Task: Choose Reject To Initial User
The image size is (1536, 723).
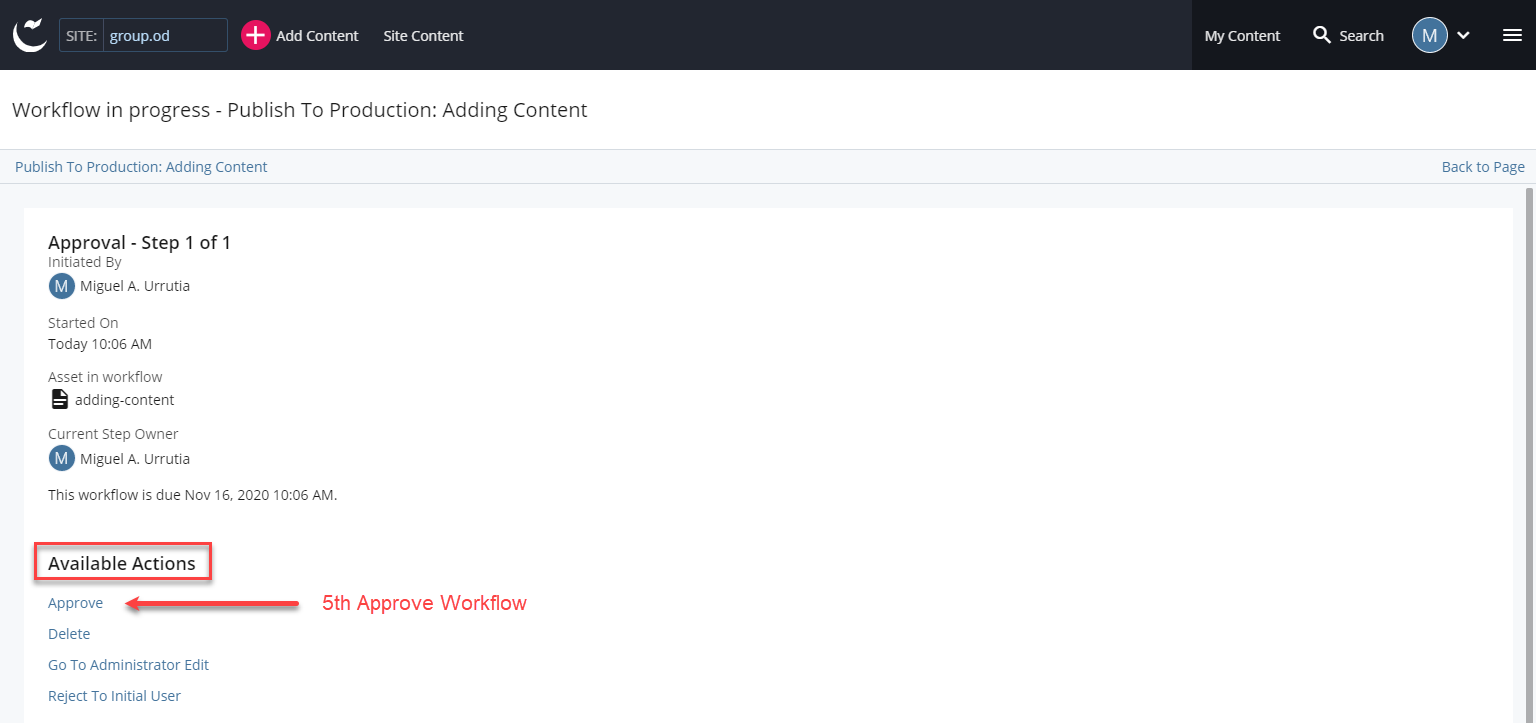Action: 114,696
